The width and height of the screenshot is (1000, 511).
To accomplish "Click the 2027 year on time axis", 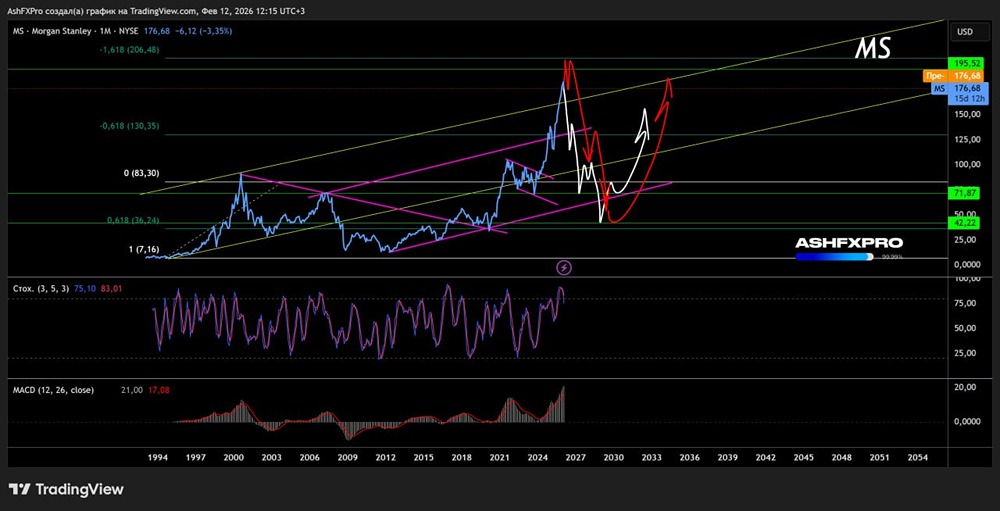I will [x=575, y=458].
